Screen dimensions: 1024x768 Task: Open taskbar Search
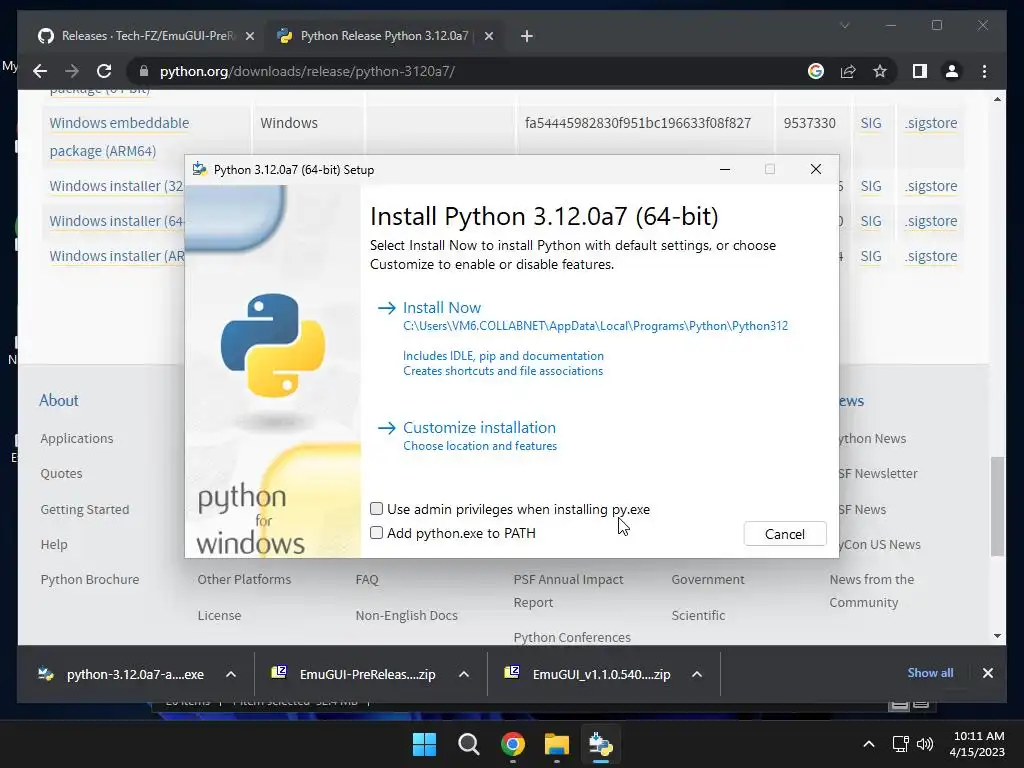(x=468, y=744)
